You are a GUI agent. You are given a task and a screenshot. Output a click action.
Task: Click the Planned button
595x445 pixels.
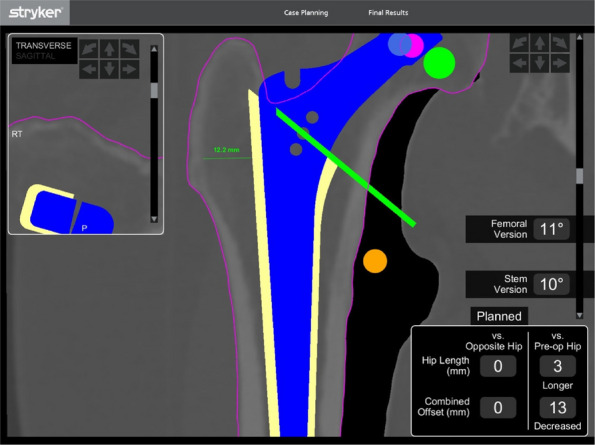tap(499, 316)
